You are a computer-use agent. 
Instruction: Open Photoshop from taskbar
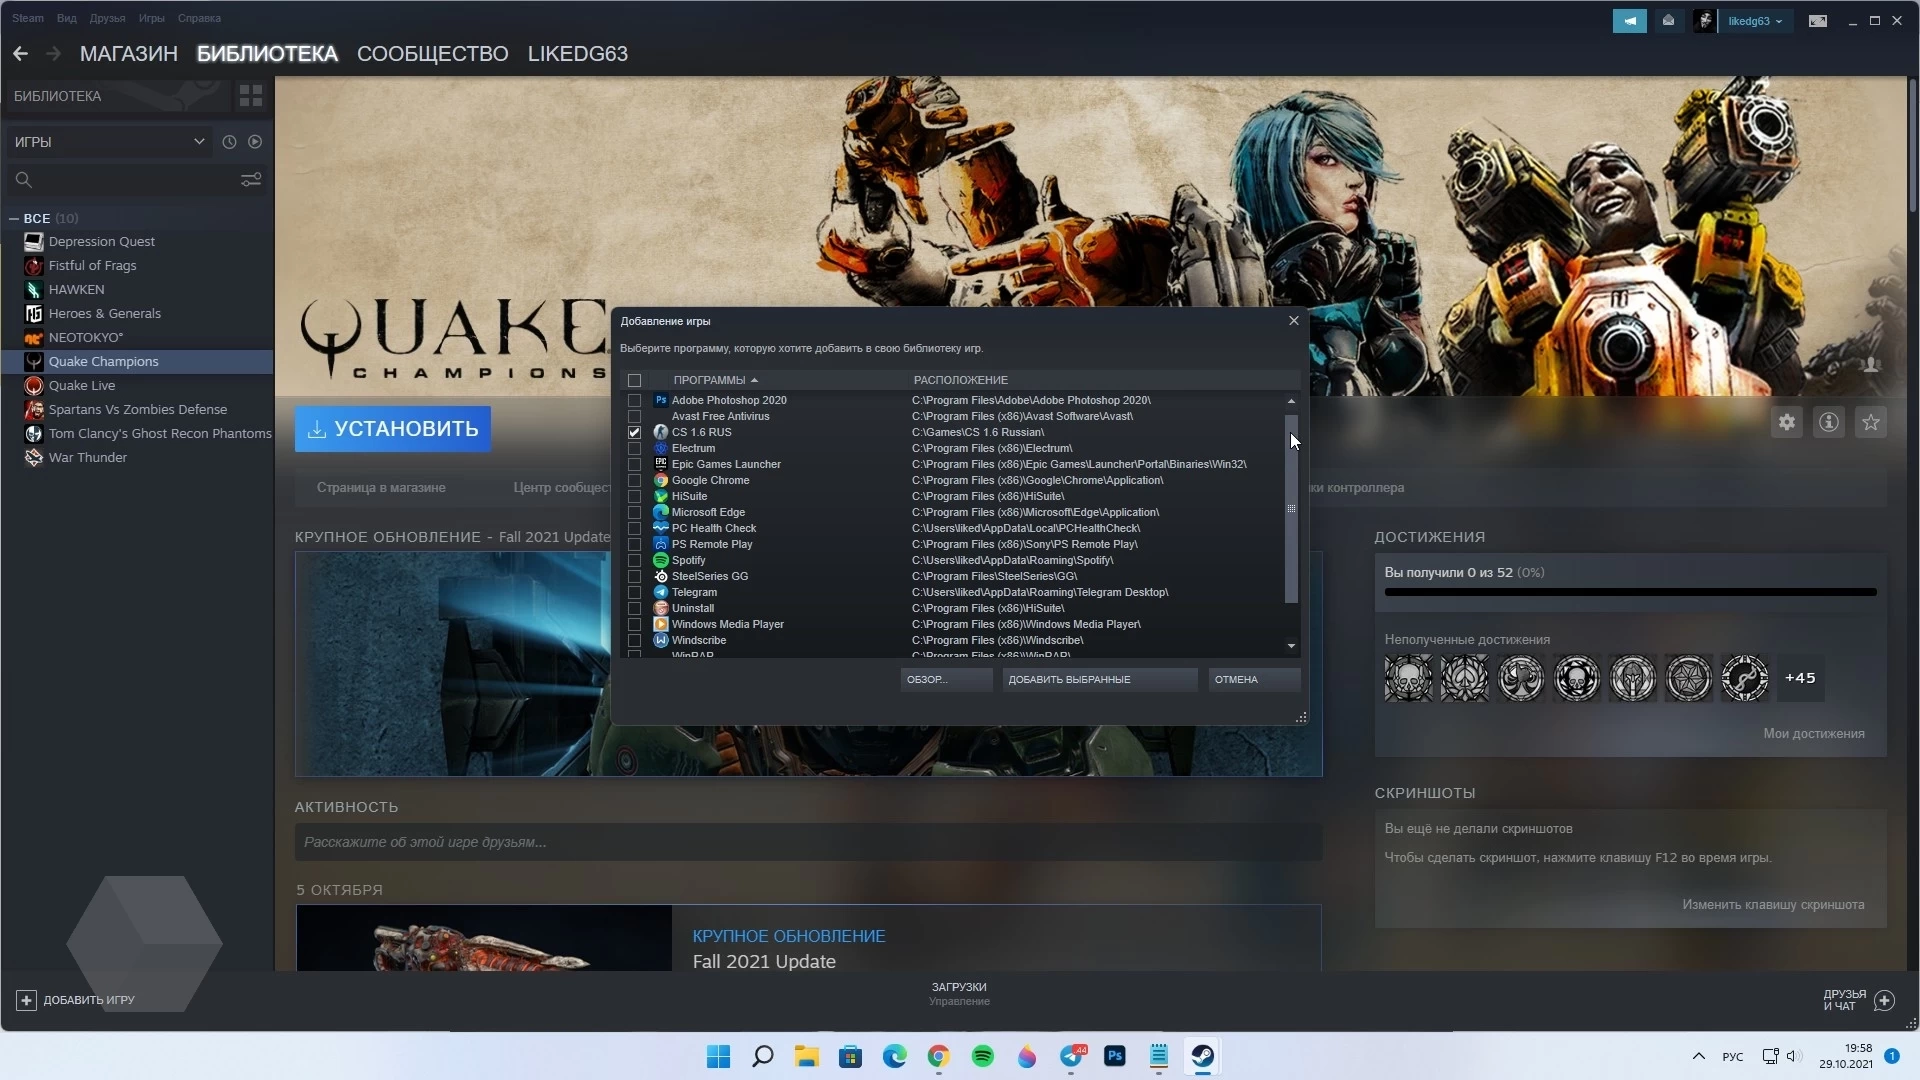(1115, 1056)
